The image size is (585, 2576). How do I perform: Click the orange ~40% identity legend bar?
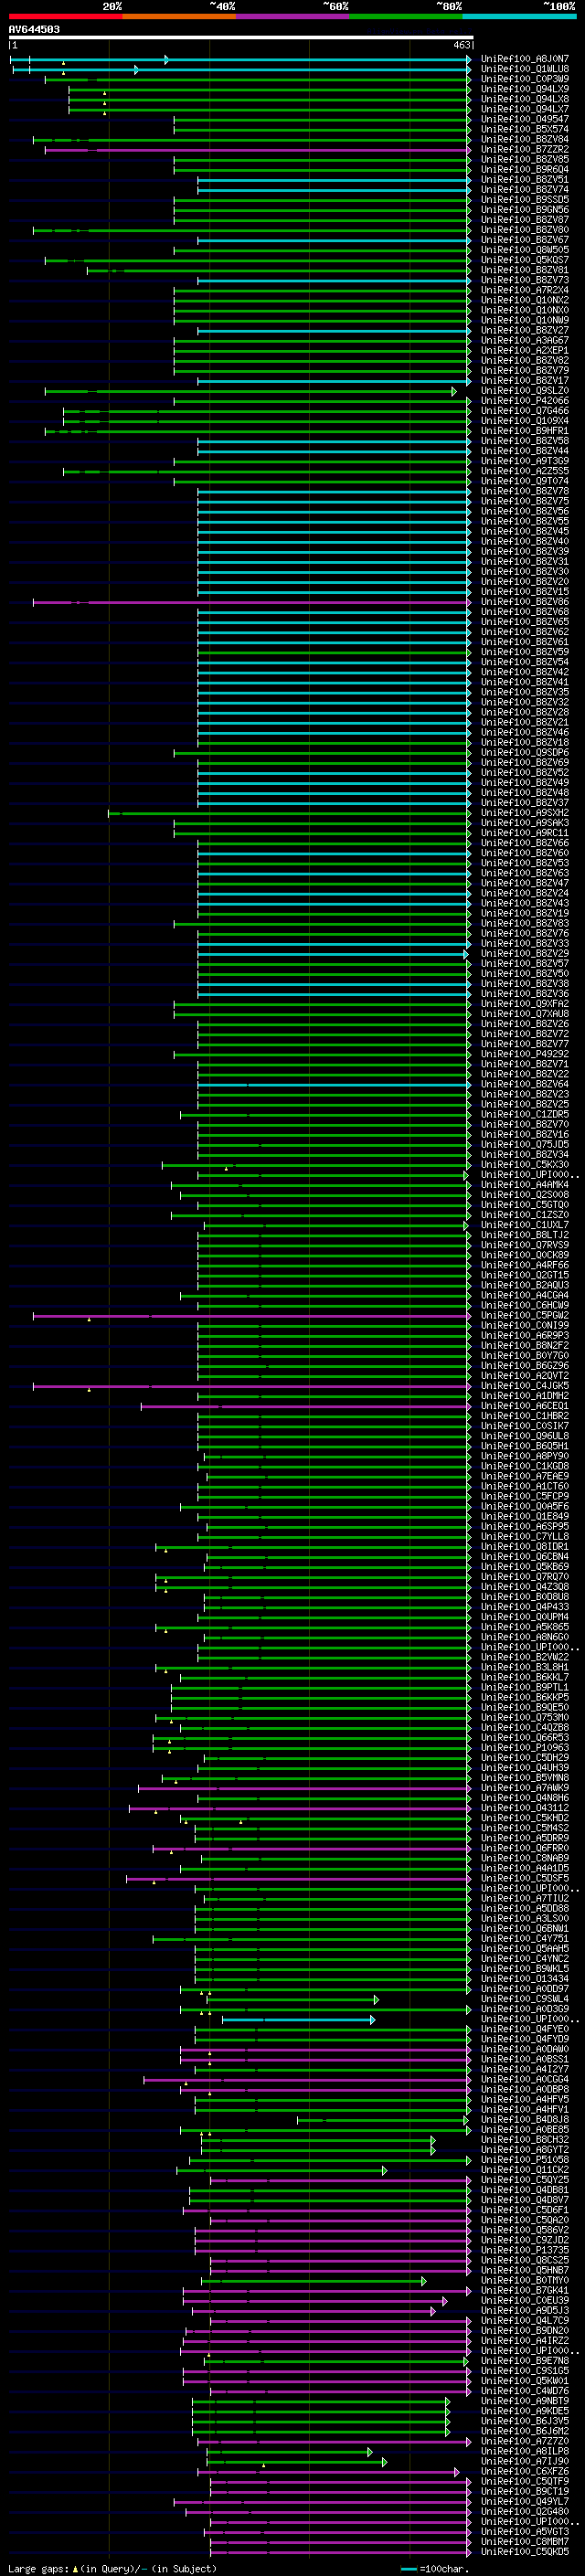pyautogui.click(x=179, y=16)
